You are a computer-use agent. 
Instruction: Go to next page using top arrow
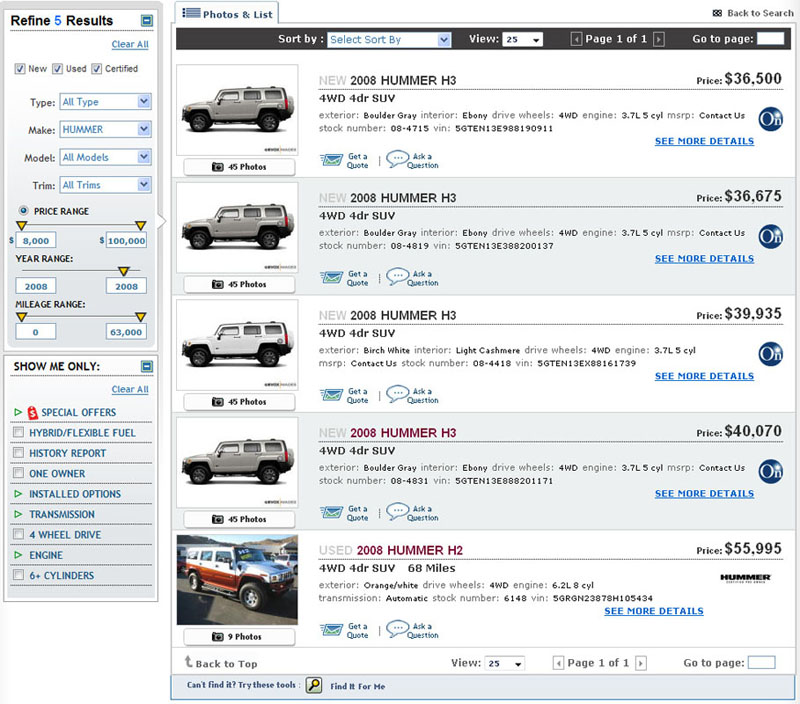point(659,39)
